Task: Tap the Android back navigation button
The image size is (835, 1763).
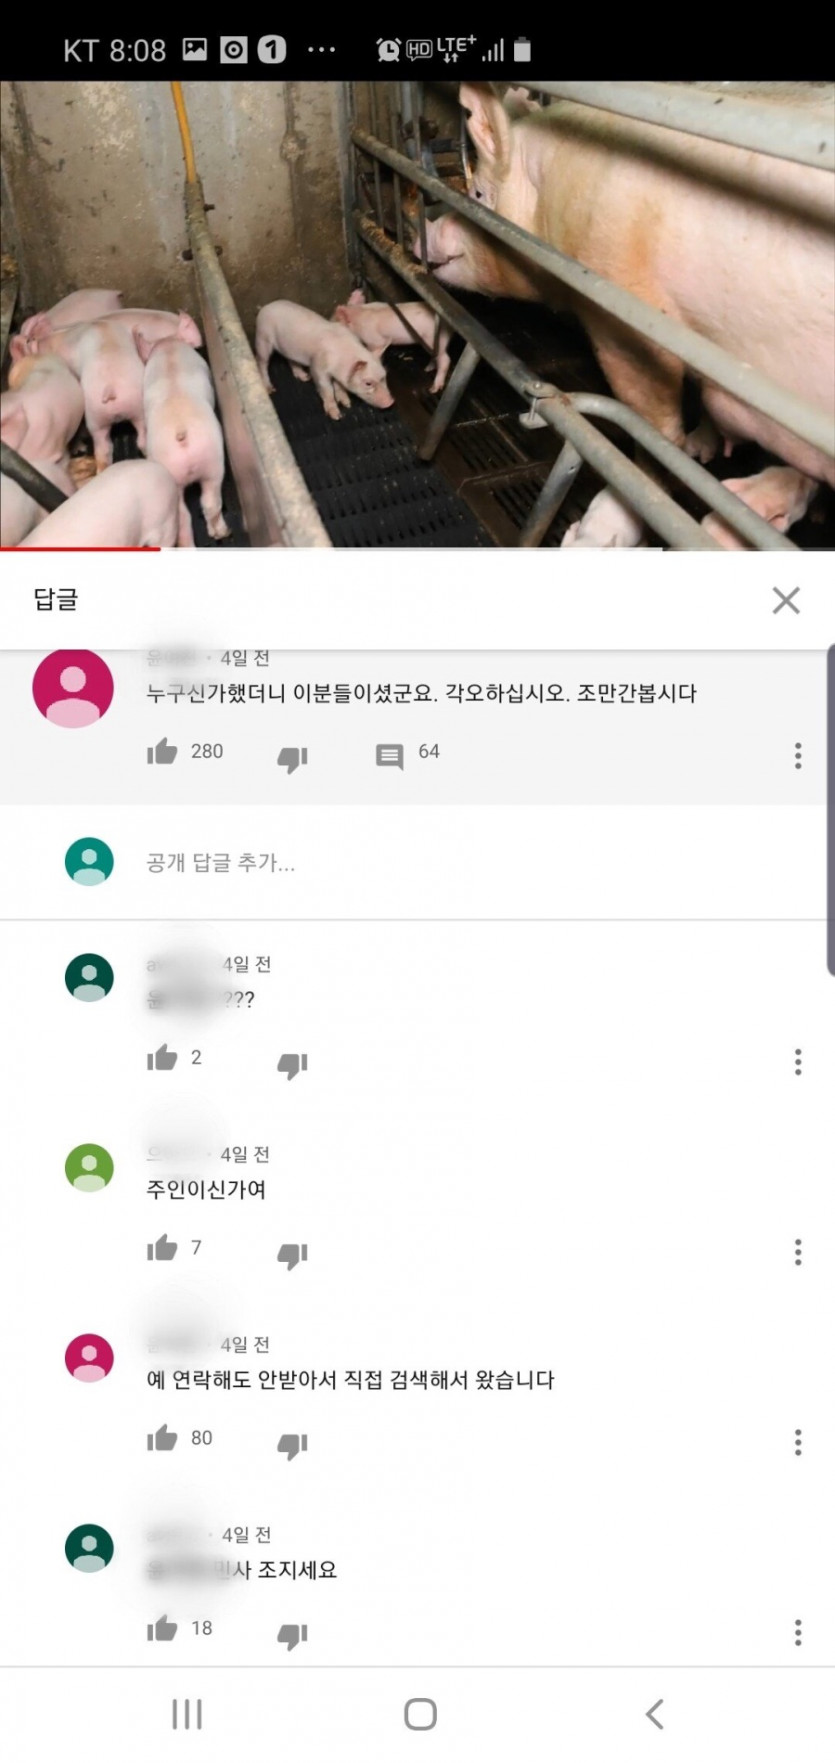Action: tap(654, 1713)
